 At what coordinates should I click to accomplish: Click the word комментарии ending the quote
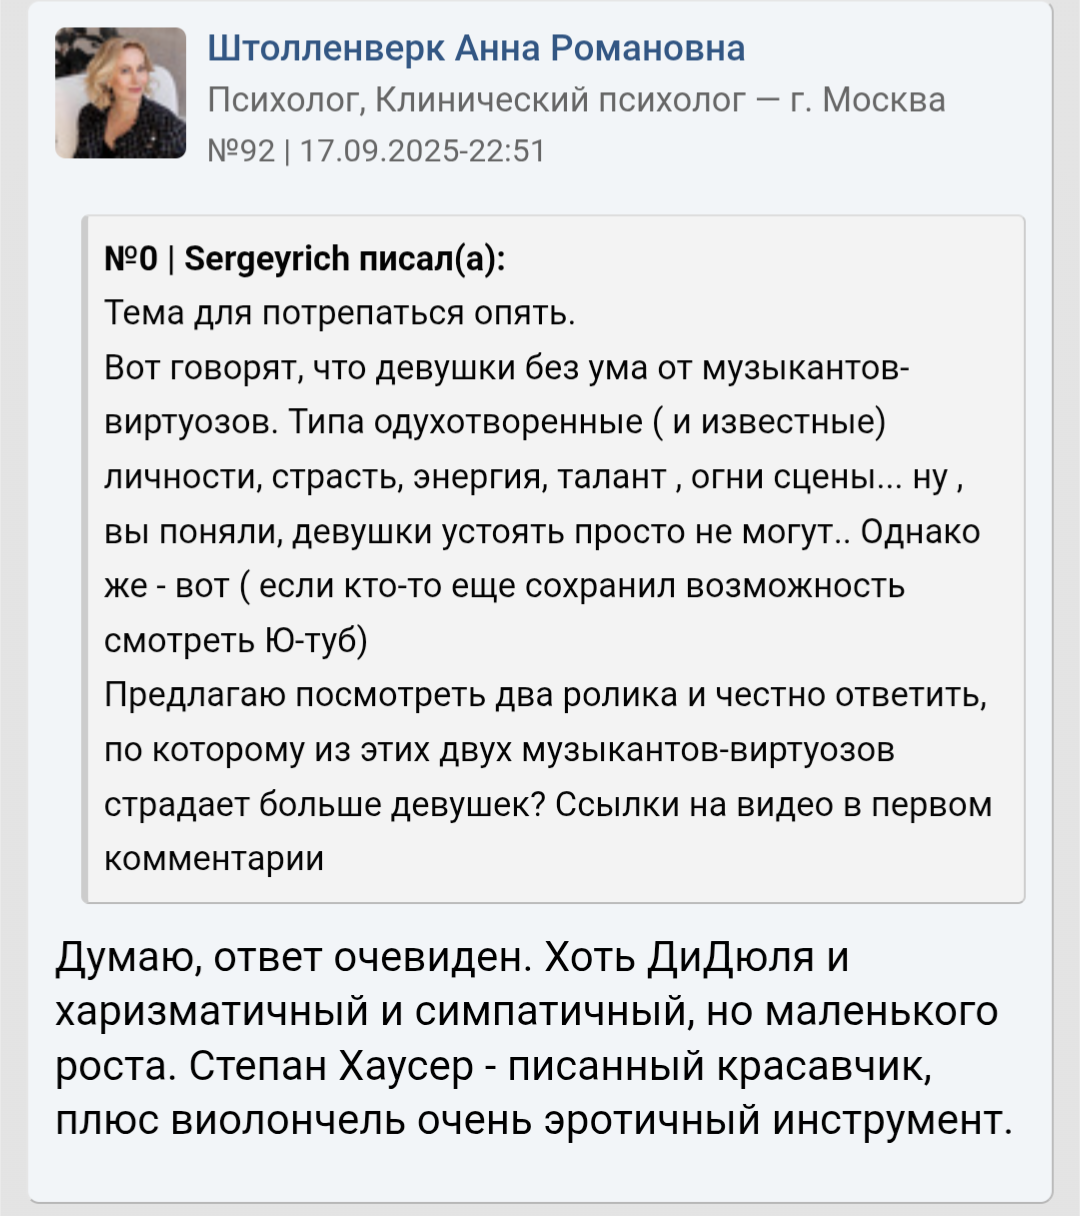214,858
